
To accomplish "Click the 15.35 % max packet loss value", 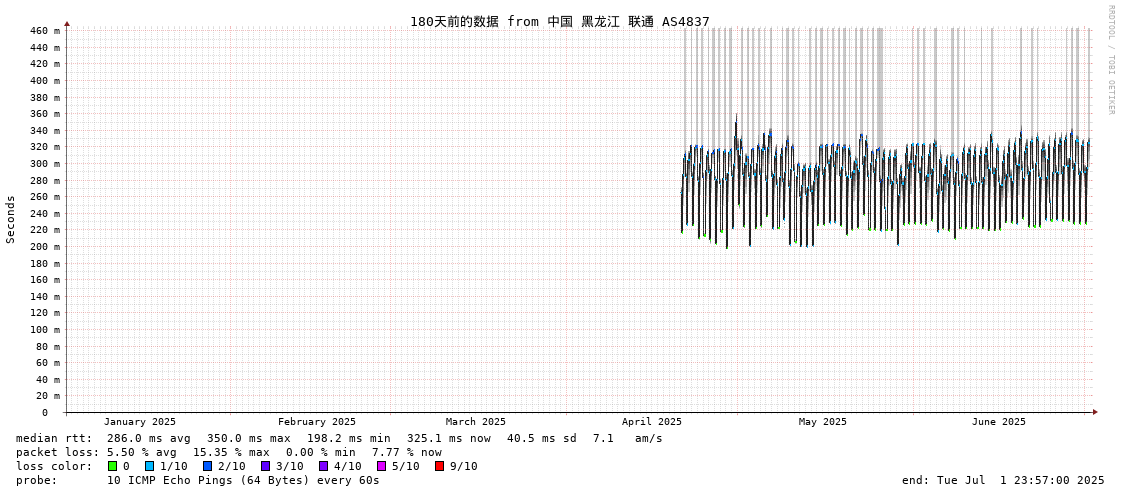I will point(230,452).
